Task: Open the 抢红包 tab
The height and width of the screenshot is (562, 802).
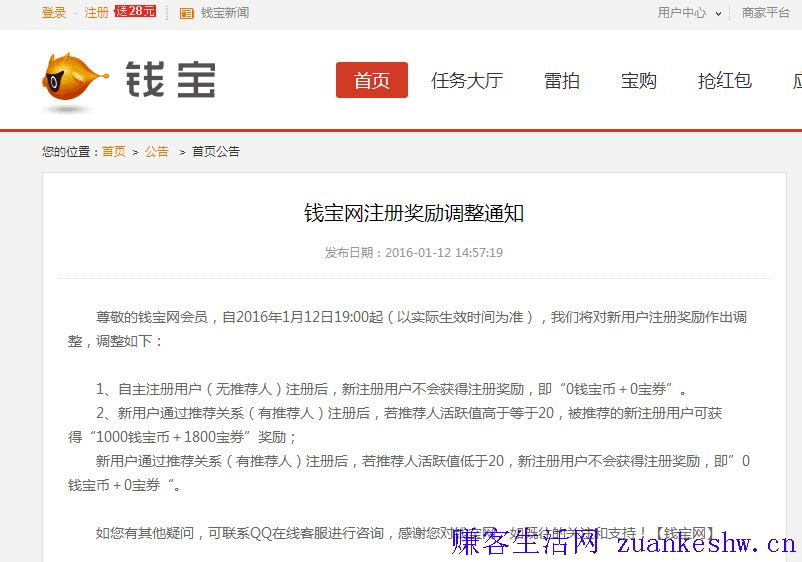Action: [x=725, y=80]
